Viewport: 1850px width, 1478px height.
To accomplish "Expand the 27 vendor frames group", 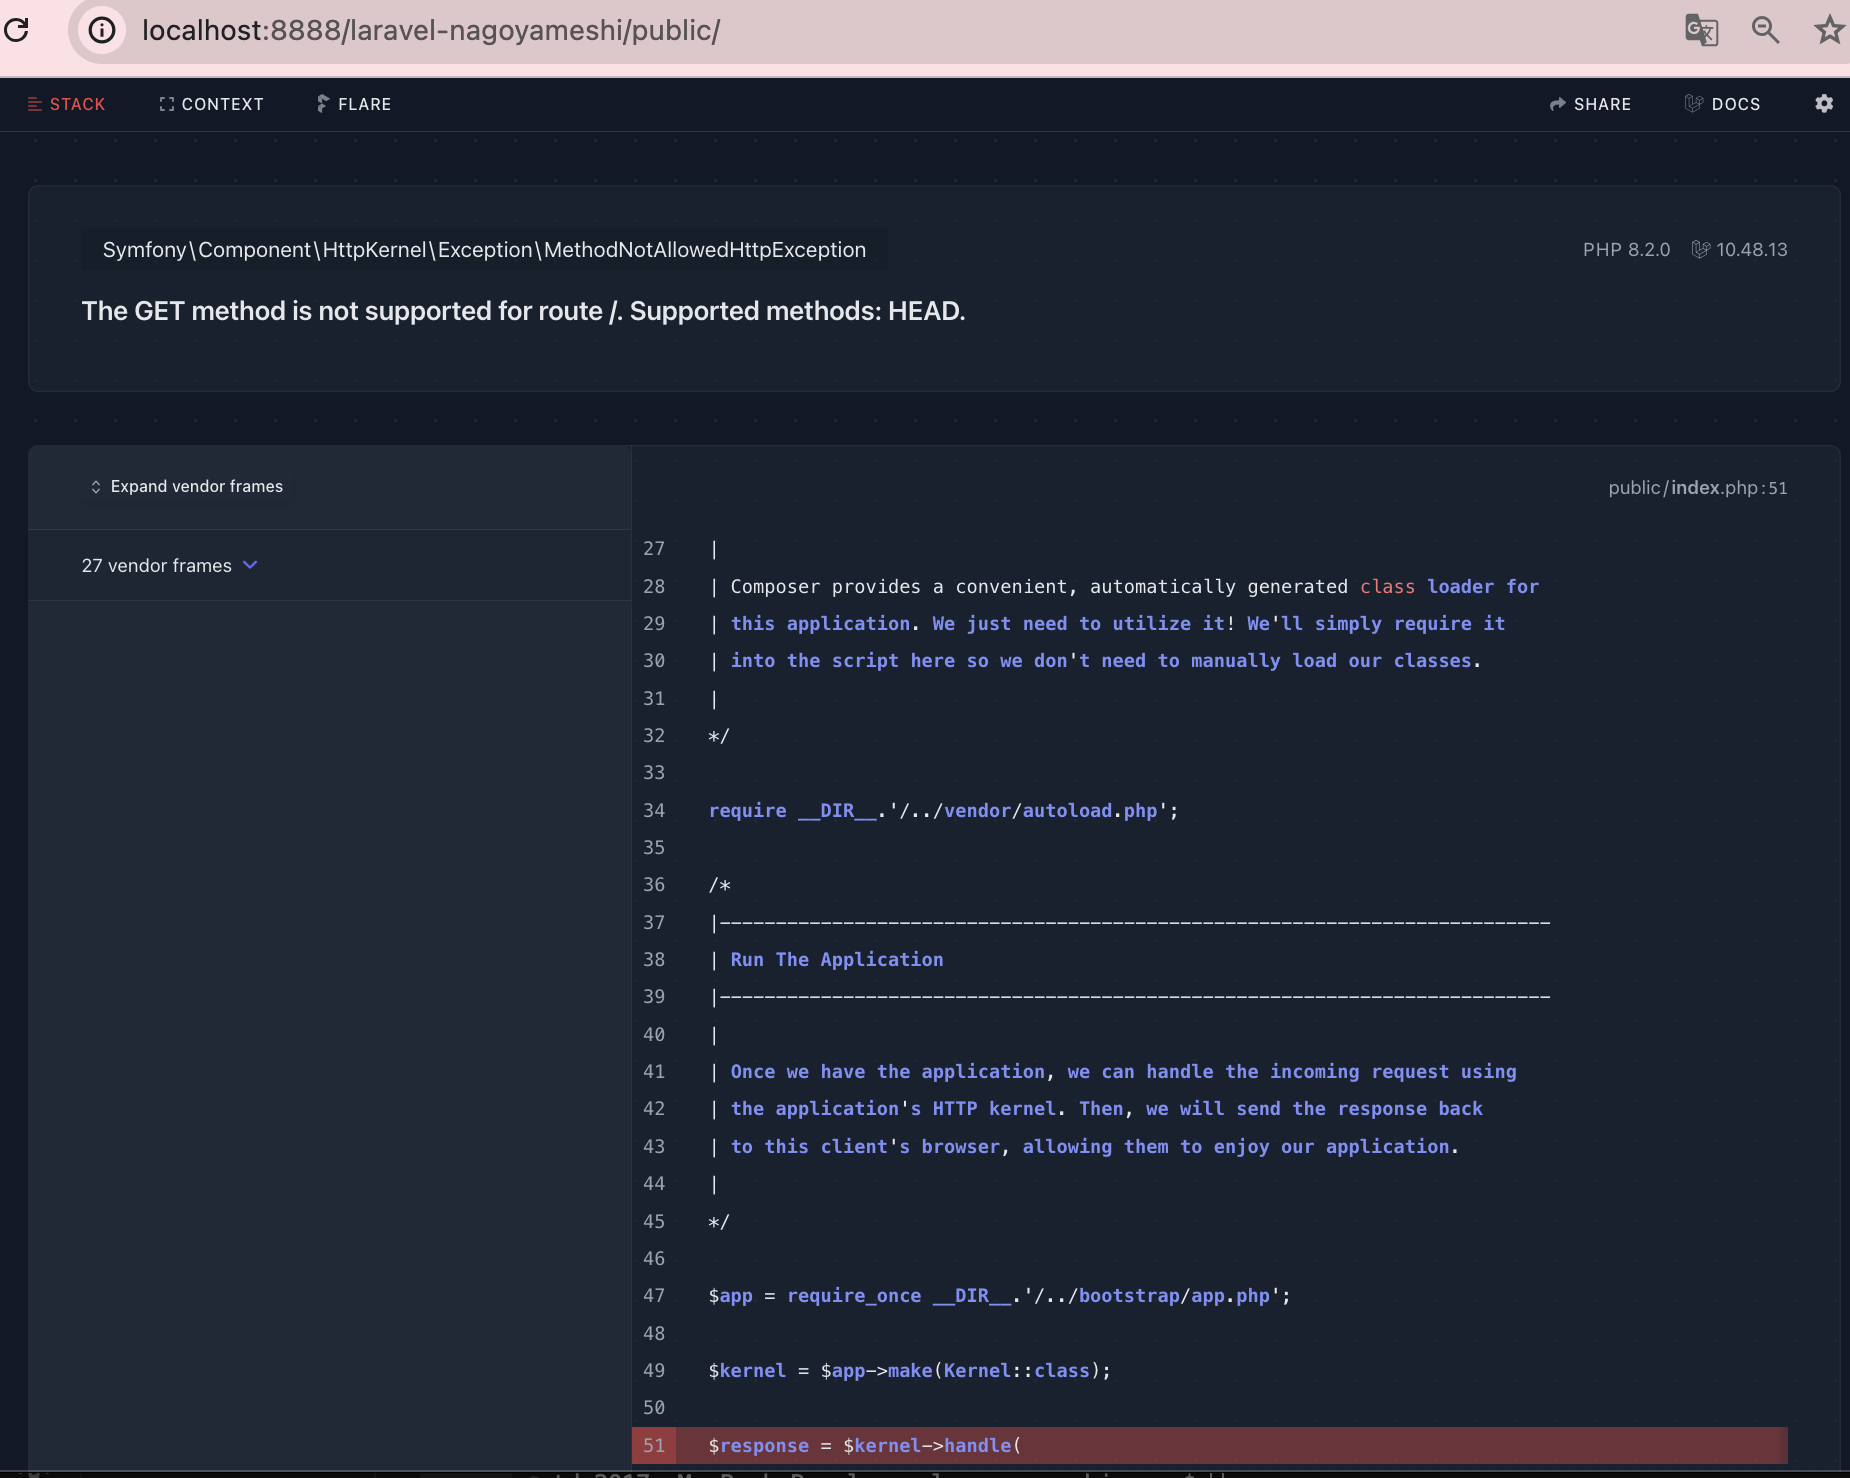I will tap(170, 566).
